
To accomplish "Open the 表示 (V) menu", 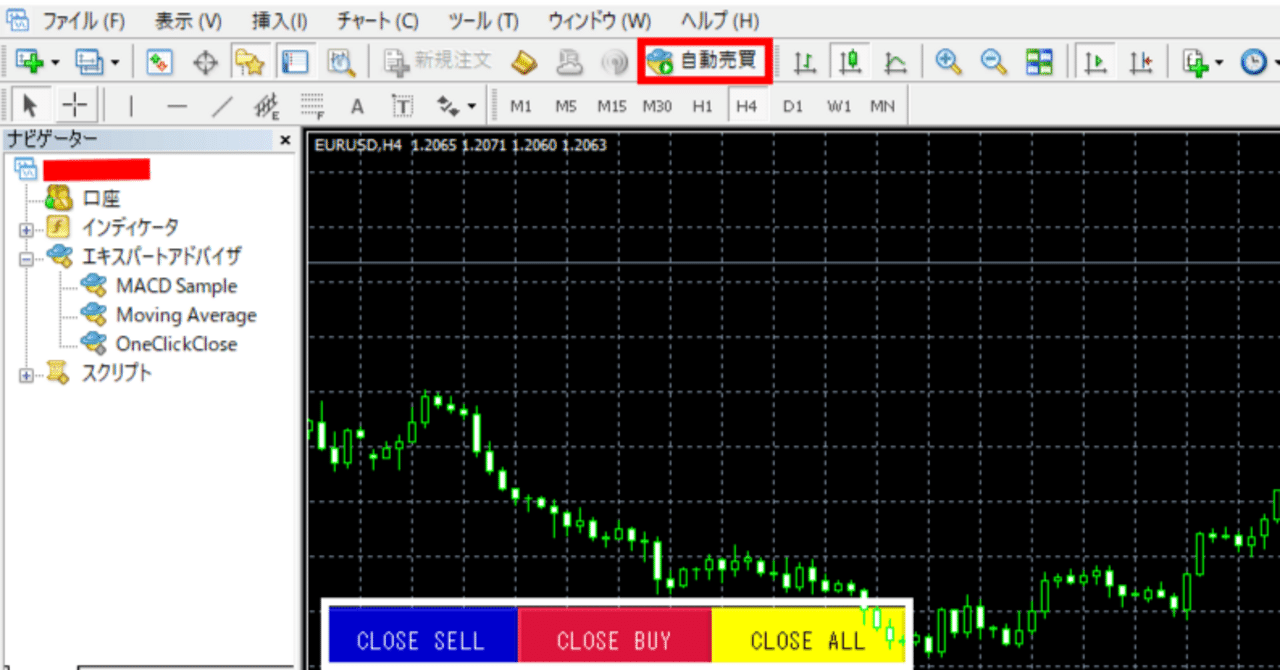I will [189, 20].
